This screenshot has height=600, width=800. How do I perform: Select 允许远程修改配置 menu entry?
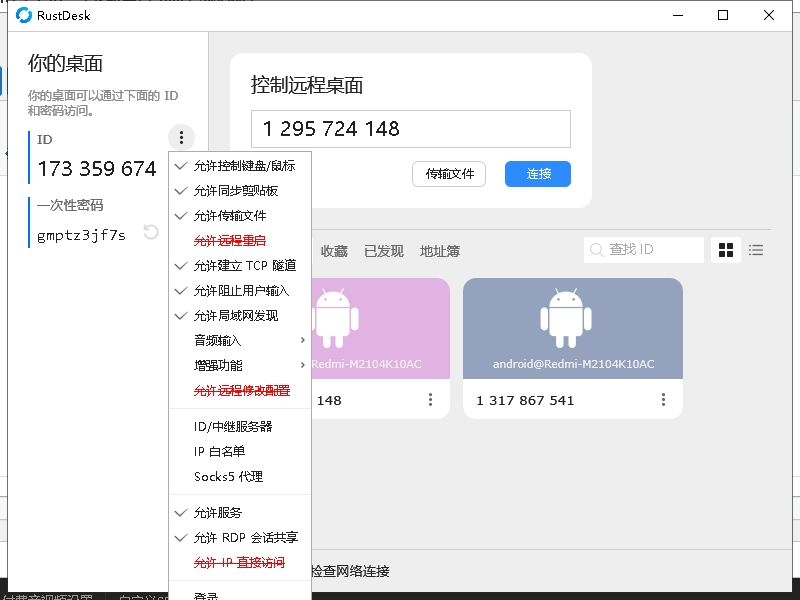coord(240,391)
